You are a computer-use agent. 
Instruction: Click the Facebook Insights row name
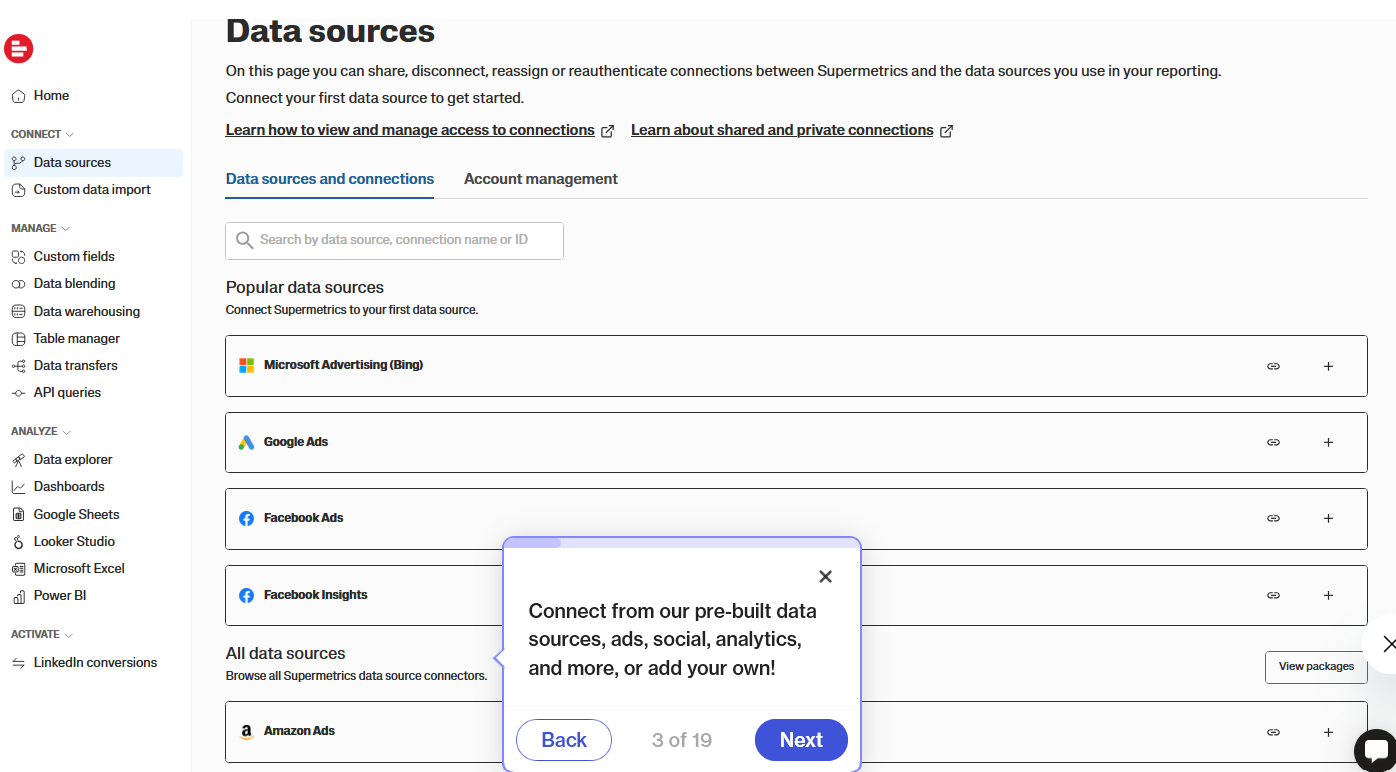tap(316, 595)
